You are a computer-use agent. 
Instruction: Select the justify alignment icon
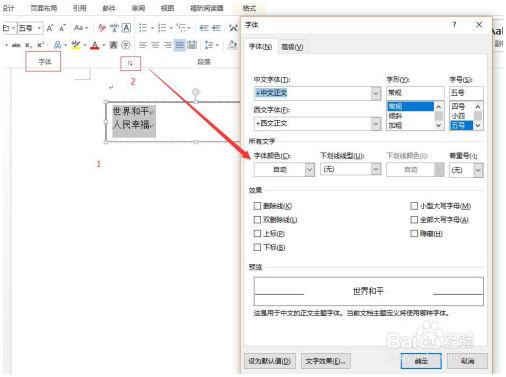(x=180, y=45)
